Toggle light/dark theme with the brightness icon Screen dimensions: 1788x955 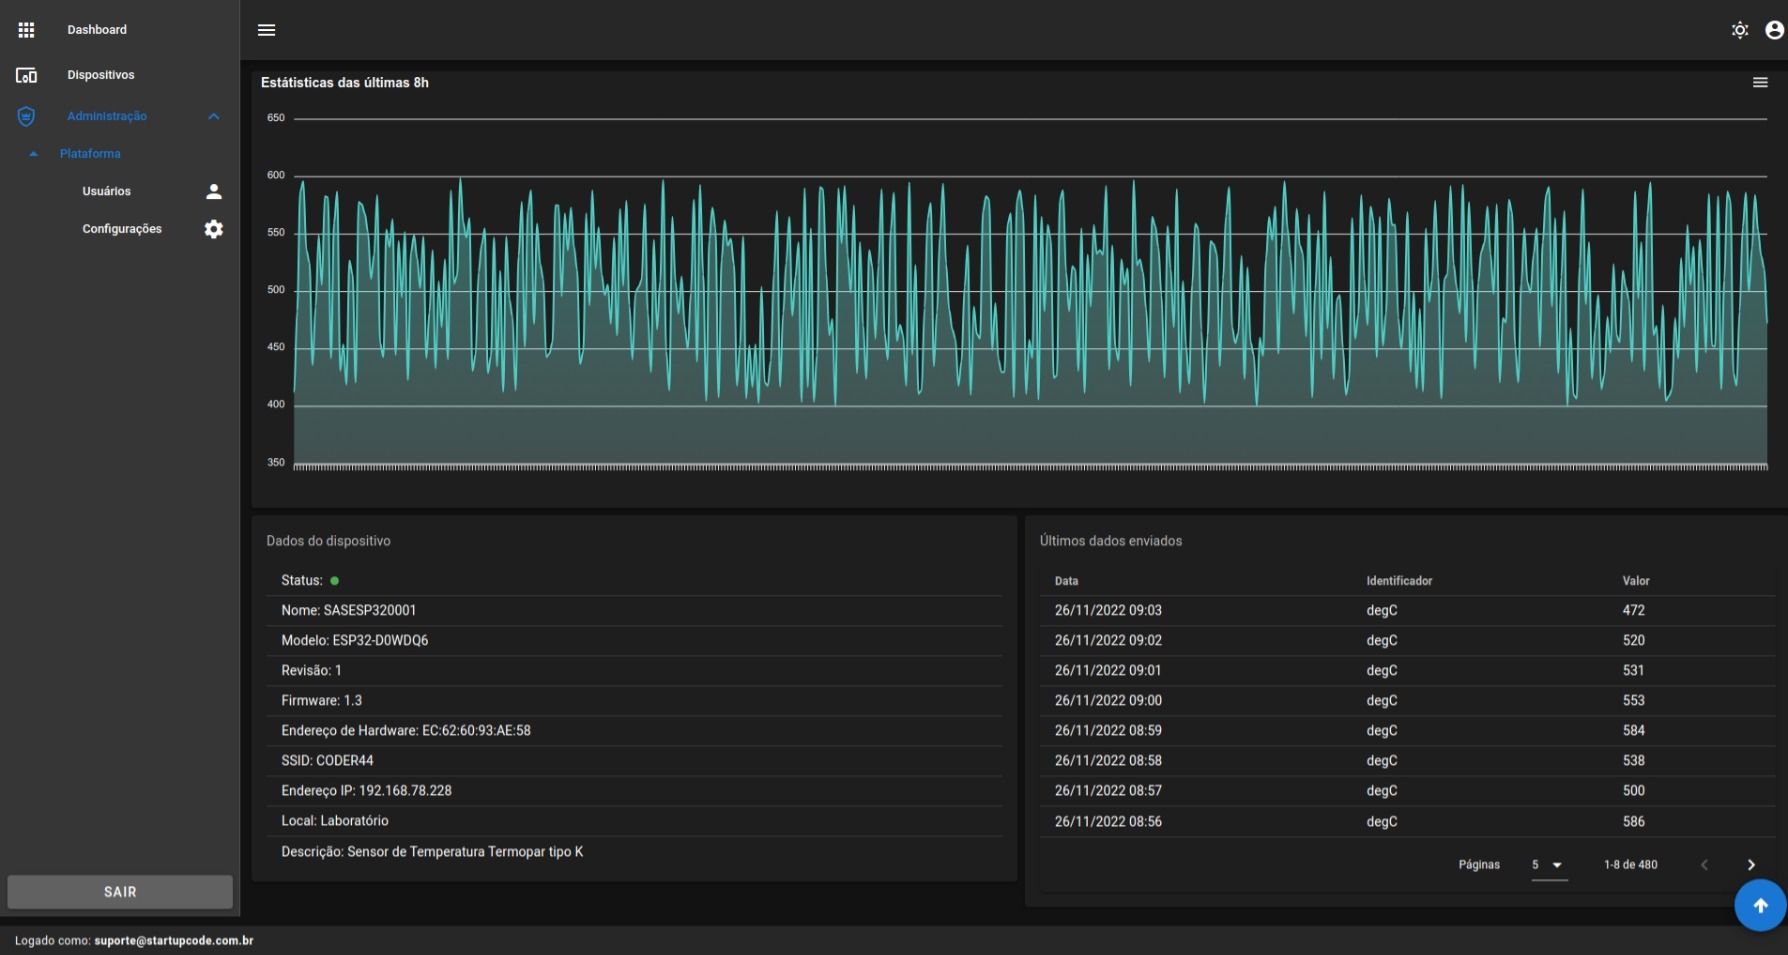pos(1739,30)
